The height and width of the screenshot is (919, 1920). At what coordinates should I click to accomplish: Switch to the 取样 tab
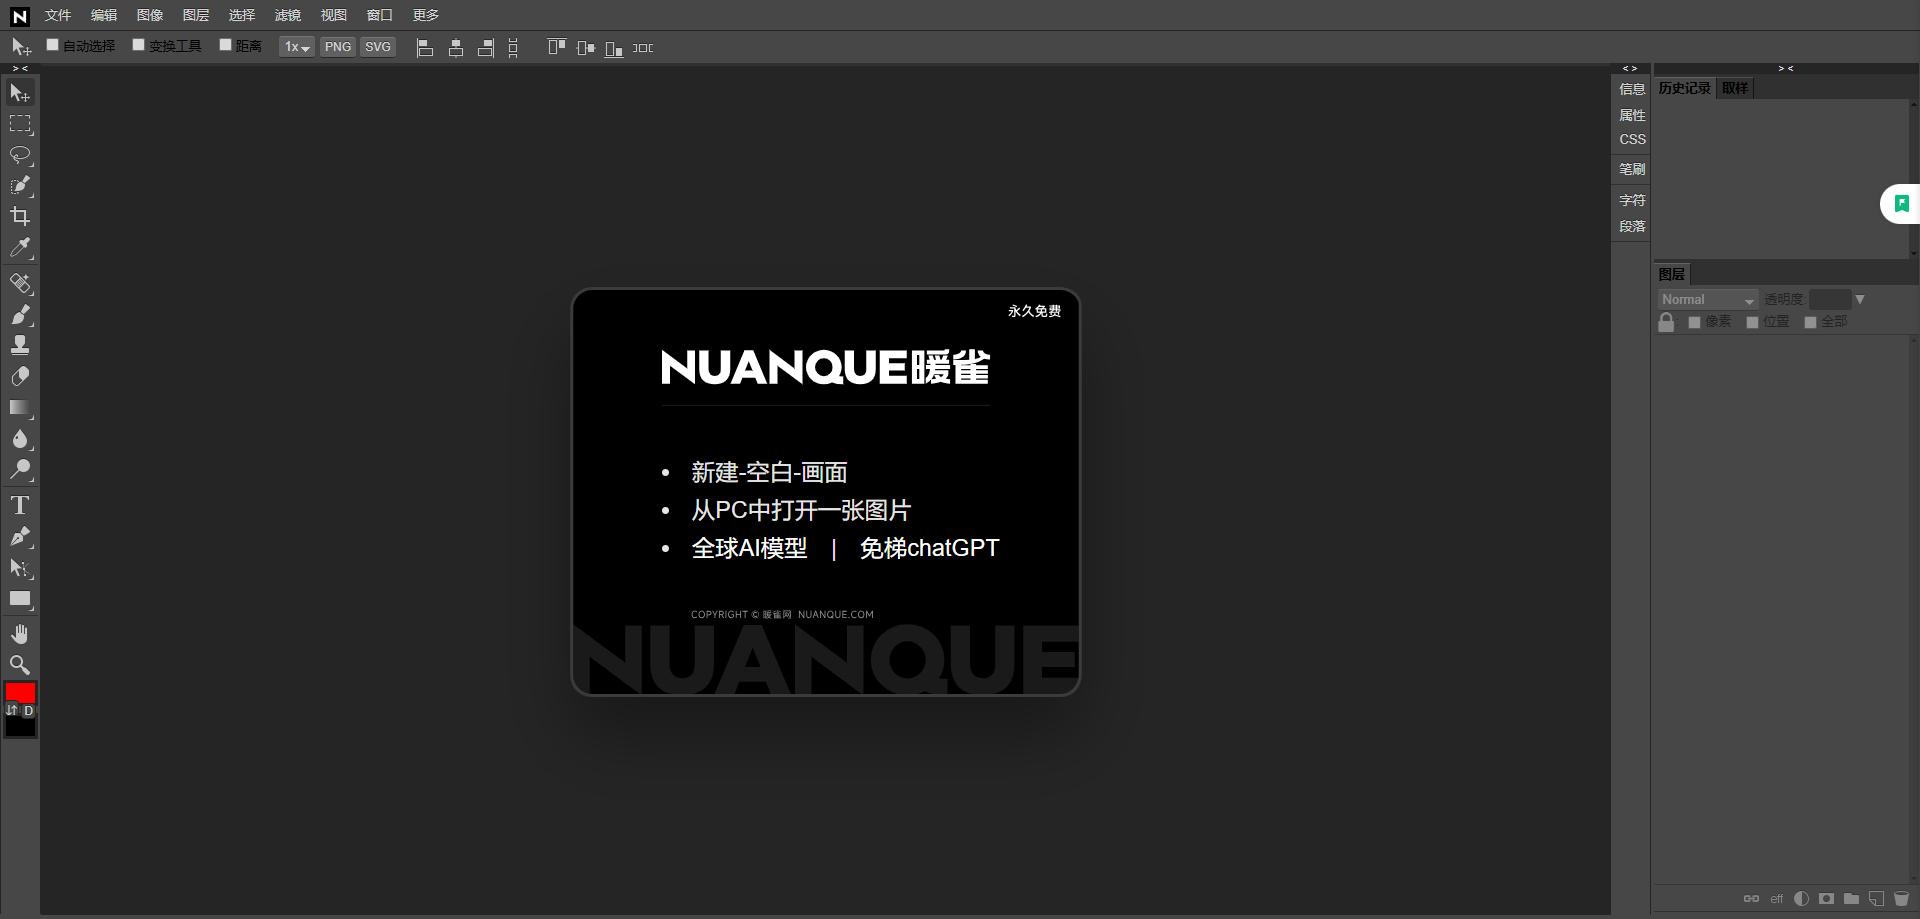[x=1735, y=88]
